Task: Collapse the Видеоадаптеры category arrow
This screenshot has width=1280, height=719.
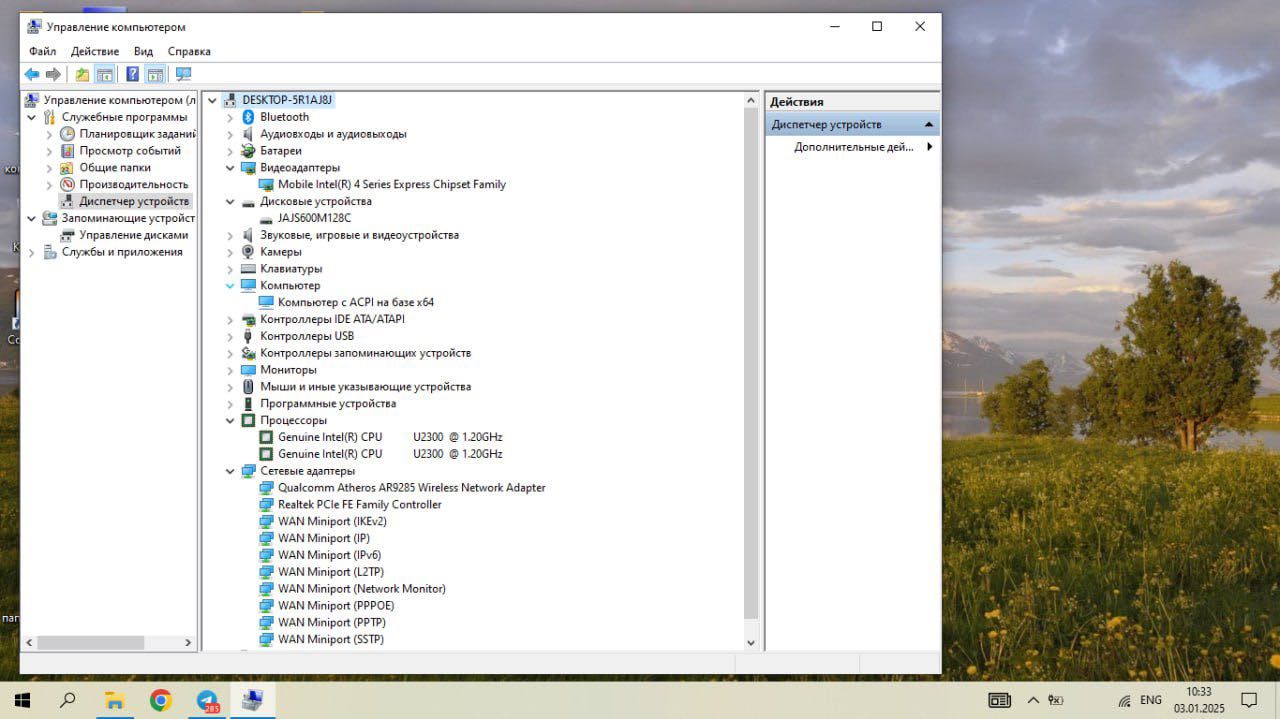Action: click(230, 168)
